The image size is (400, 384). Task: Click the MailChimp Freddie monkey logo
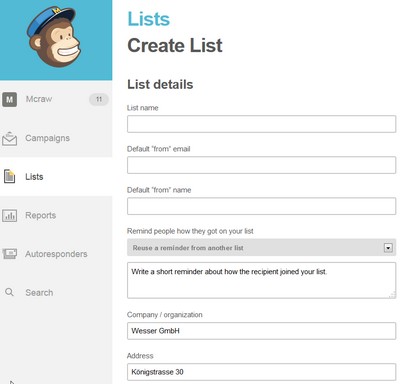tap(53, 36)
